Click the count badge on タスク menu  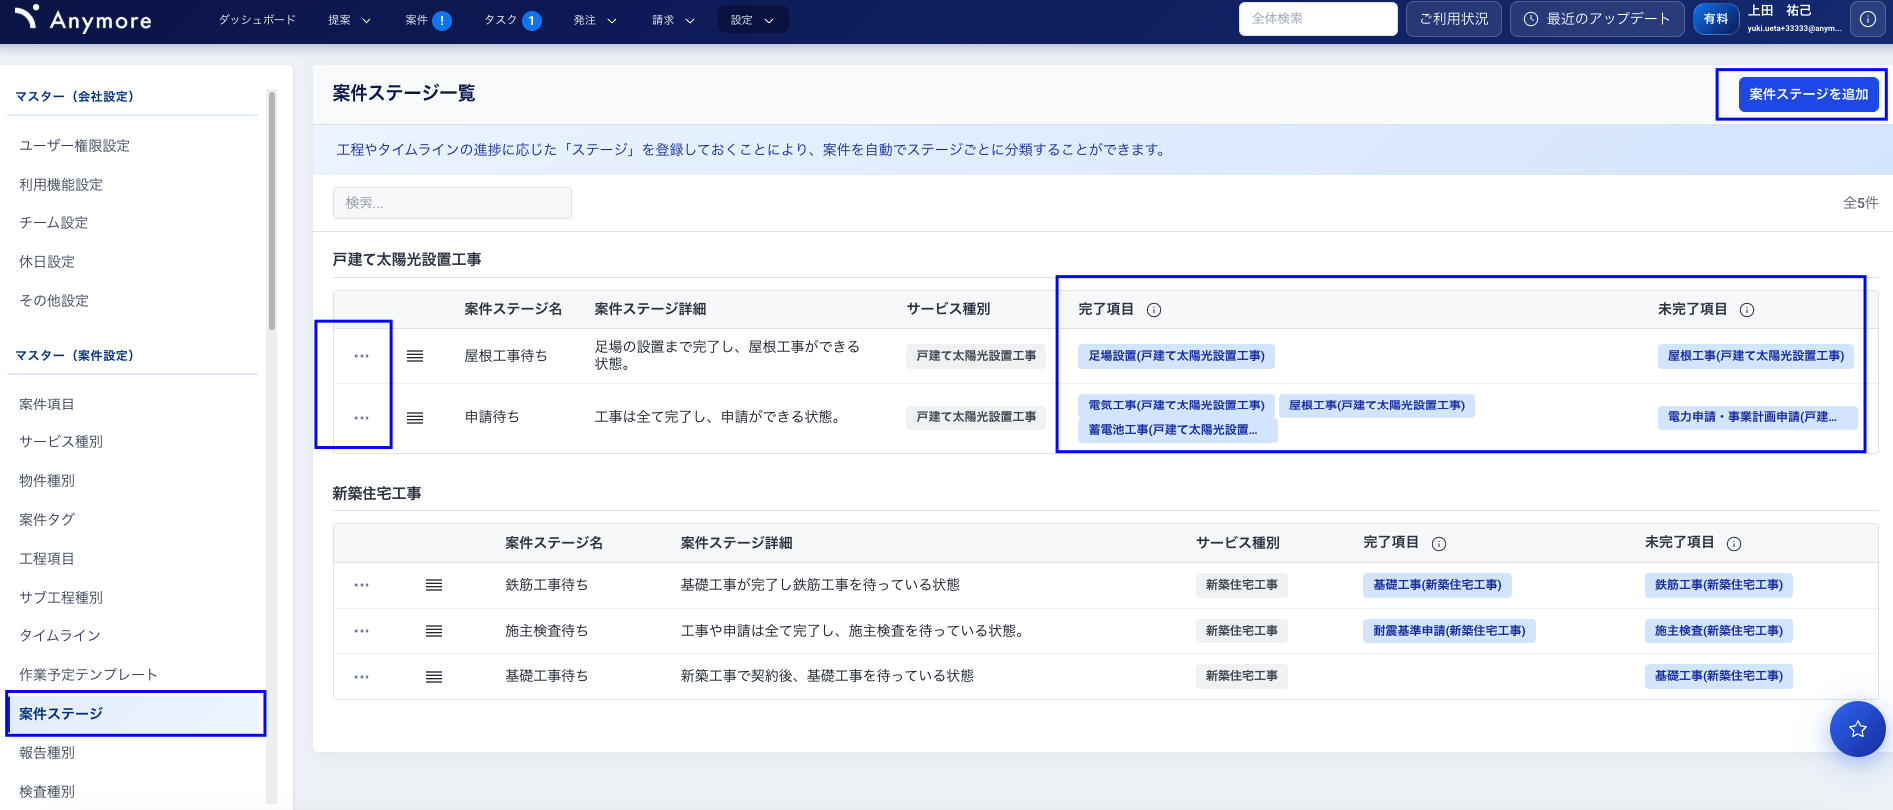[532, 20]
